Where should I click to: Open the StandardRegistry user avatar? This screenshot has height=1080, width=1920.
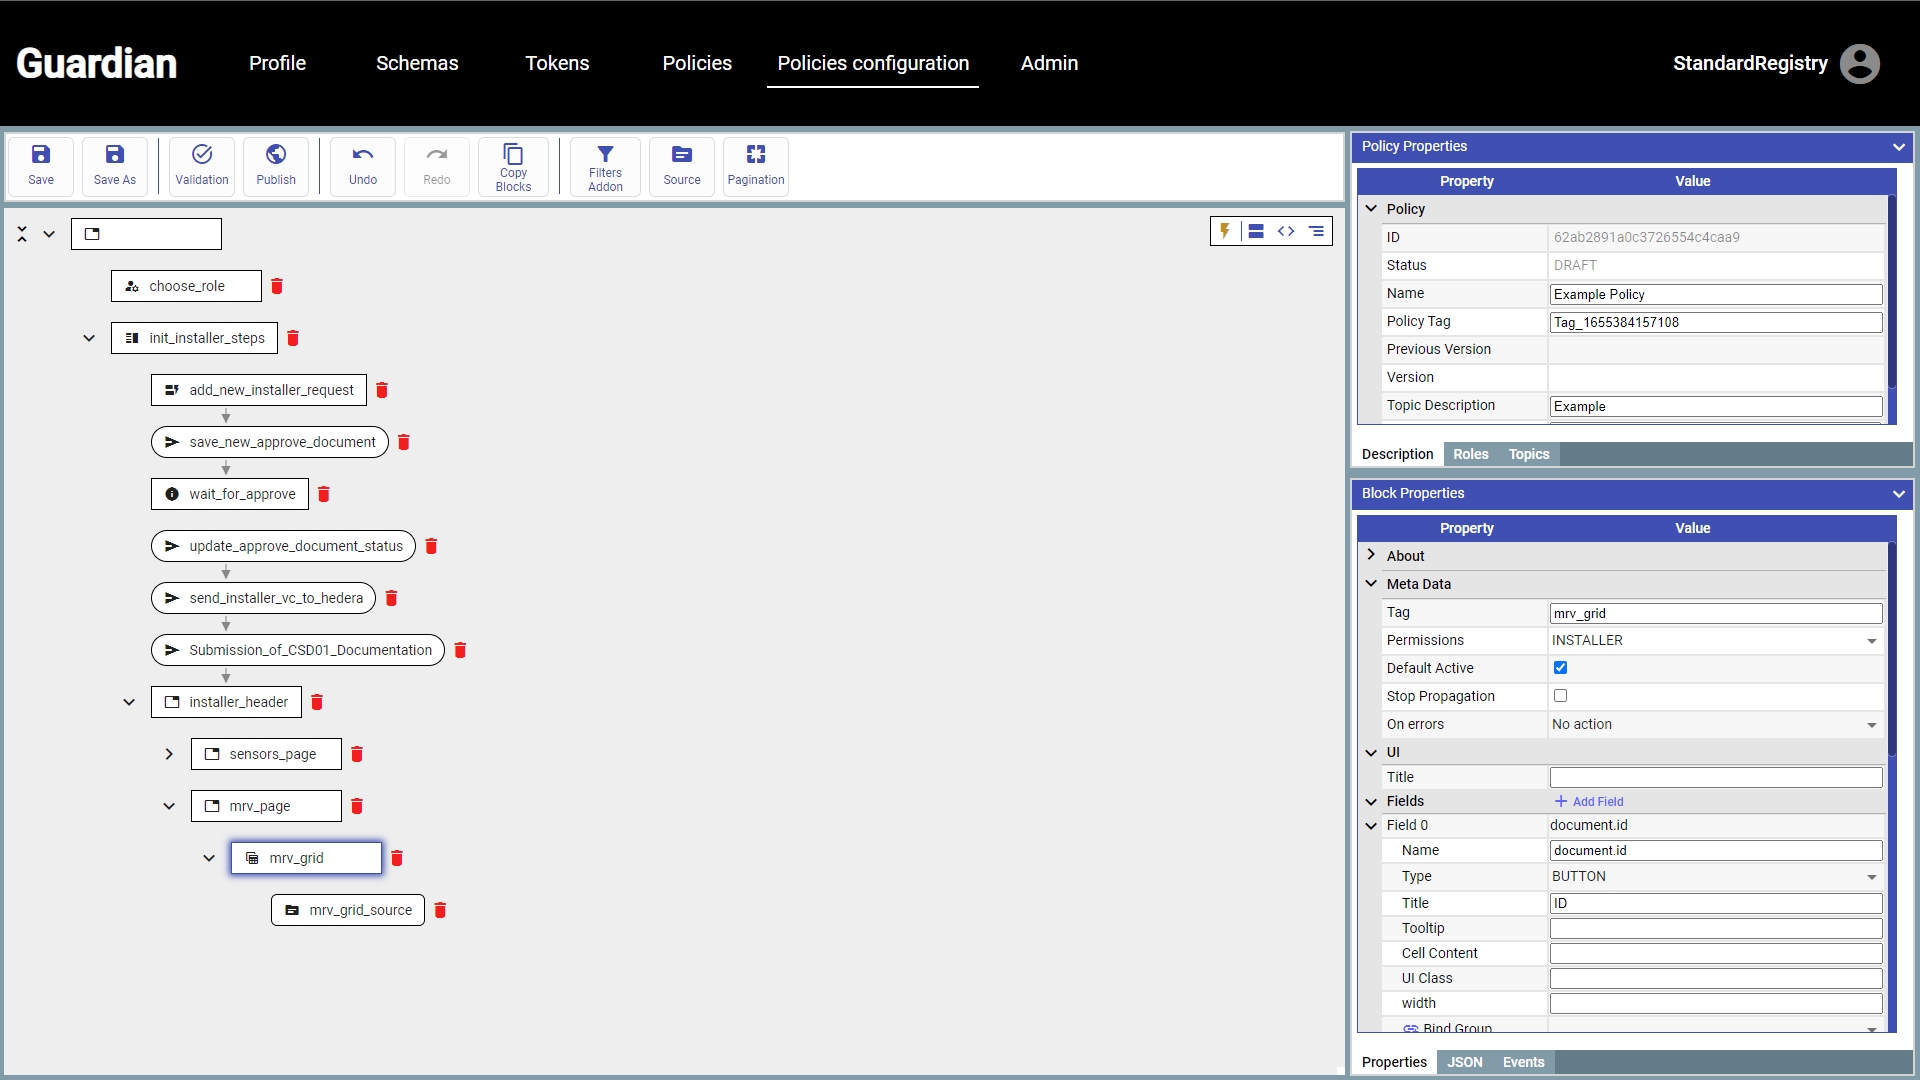(x=1859, y=64)
